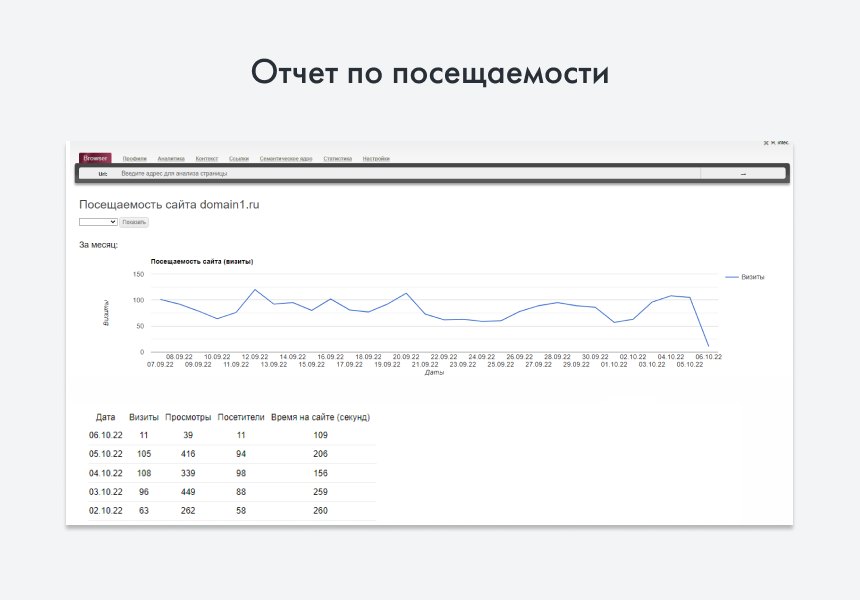Click views value 339 in 04.10.22 row
The width and height of the screenshot is (860, 600).
coord(188,473)
